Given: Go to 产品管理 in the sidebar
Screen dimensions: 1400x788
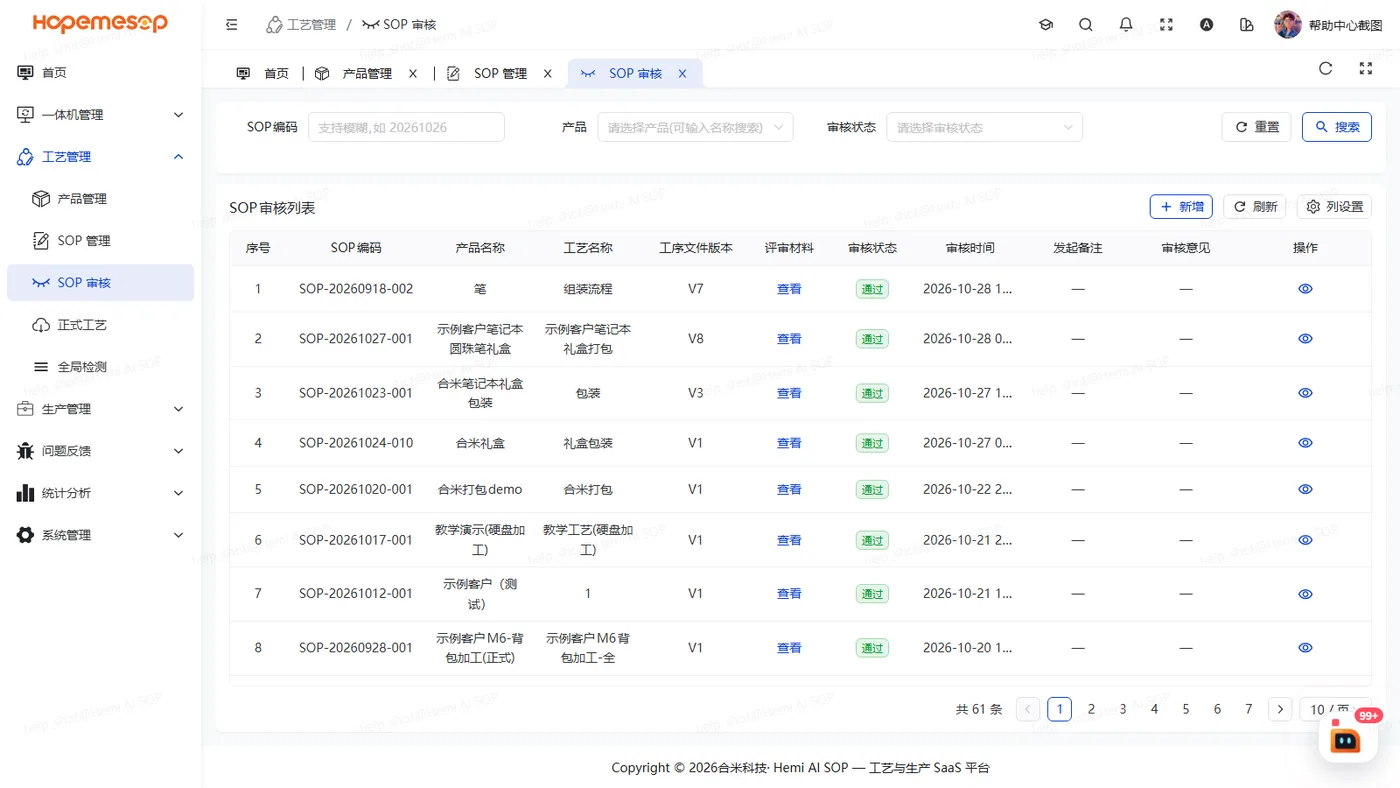Looking at the screenshot, I should click(x=100, y=199).
